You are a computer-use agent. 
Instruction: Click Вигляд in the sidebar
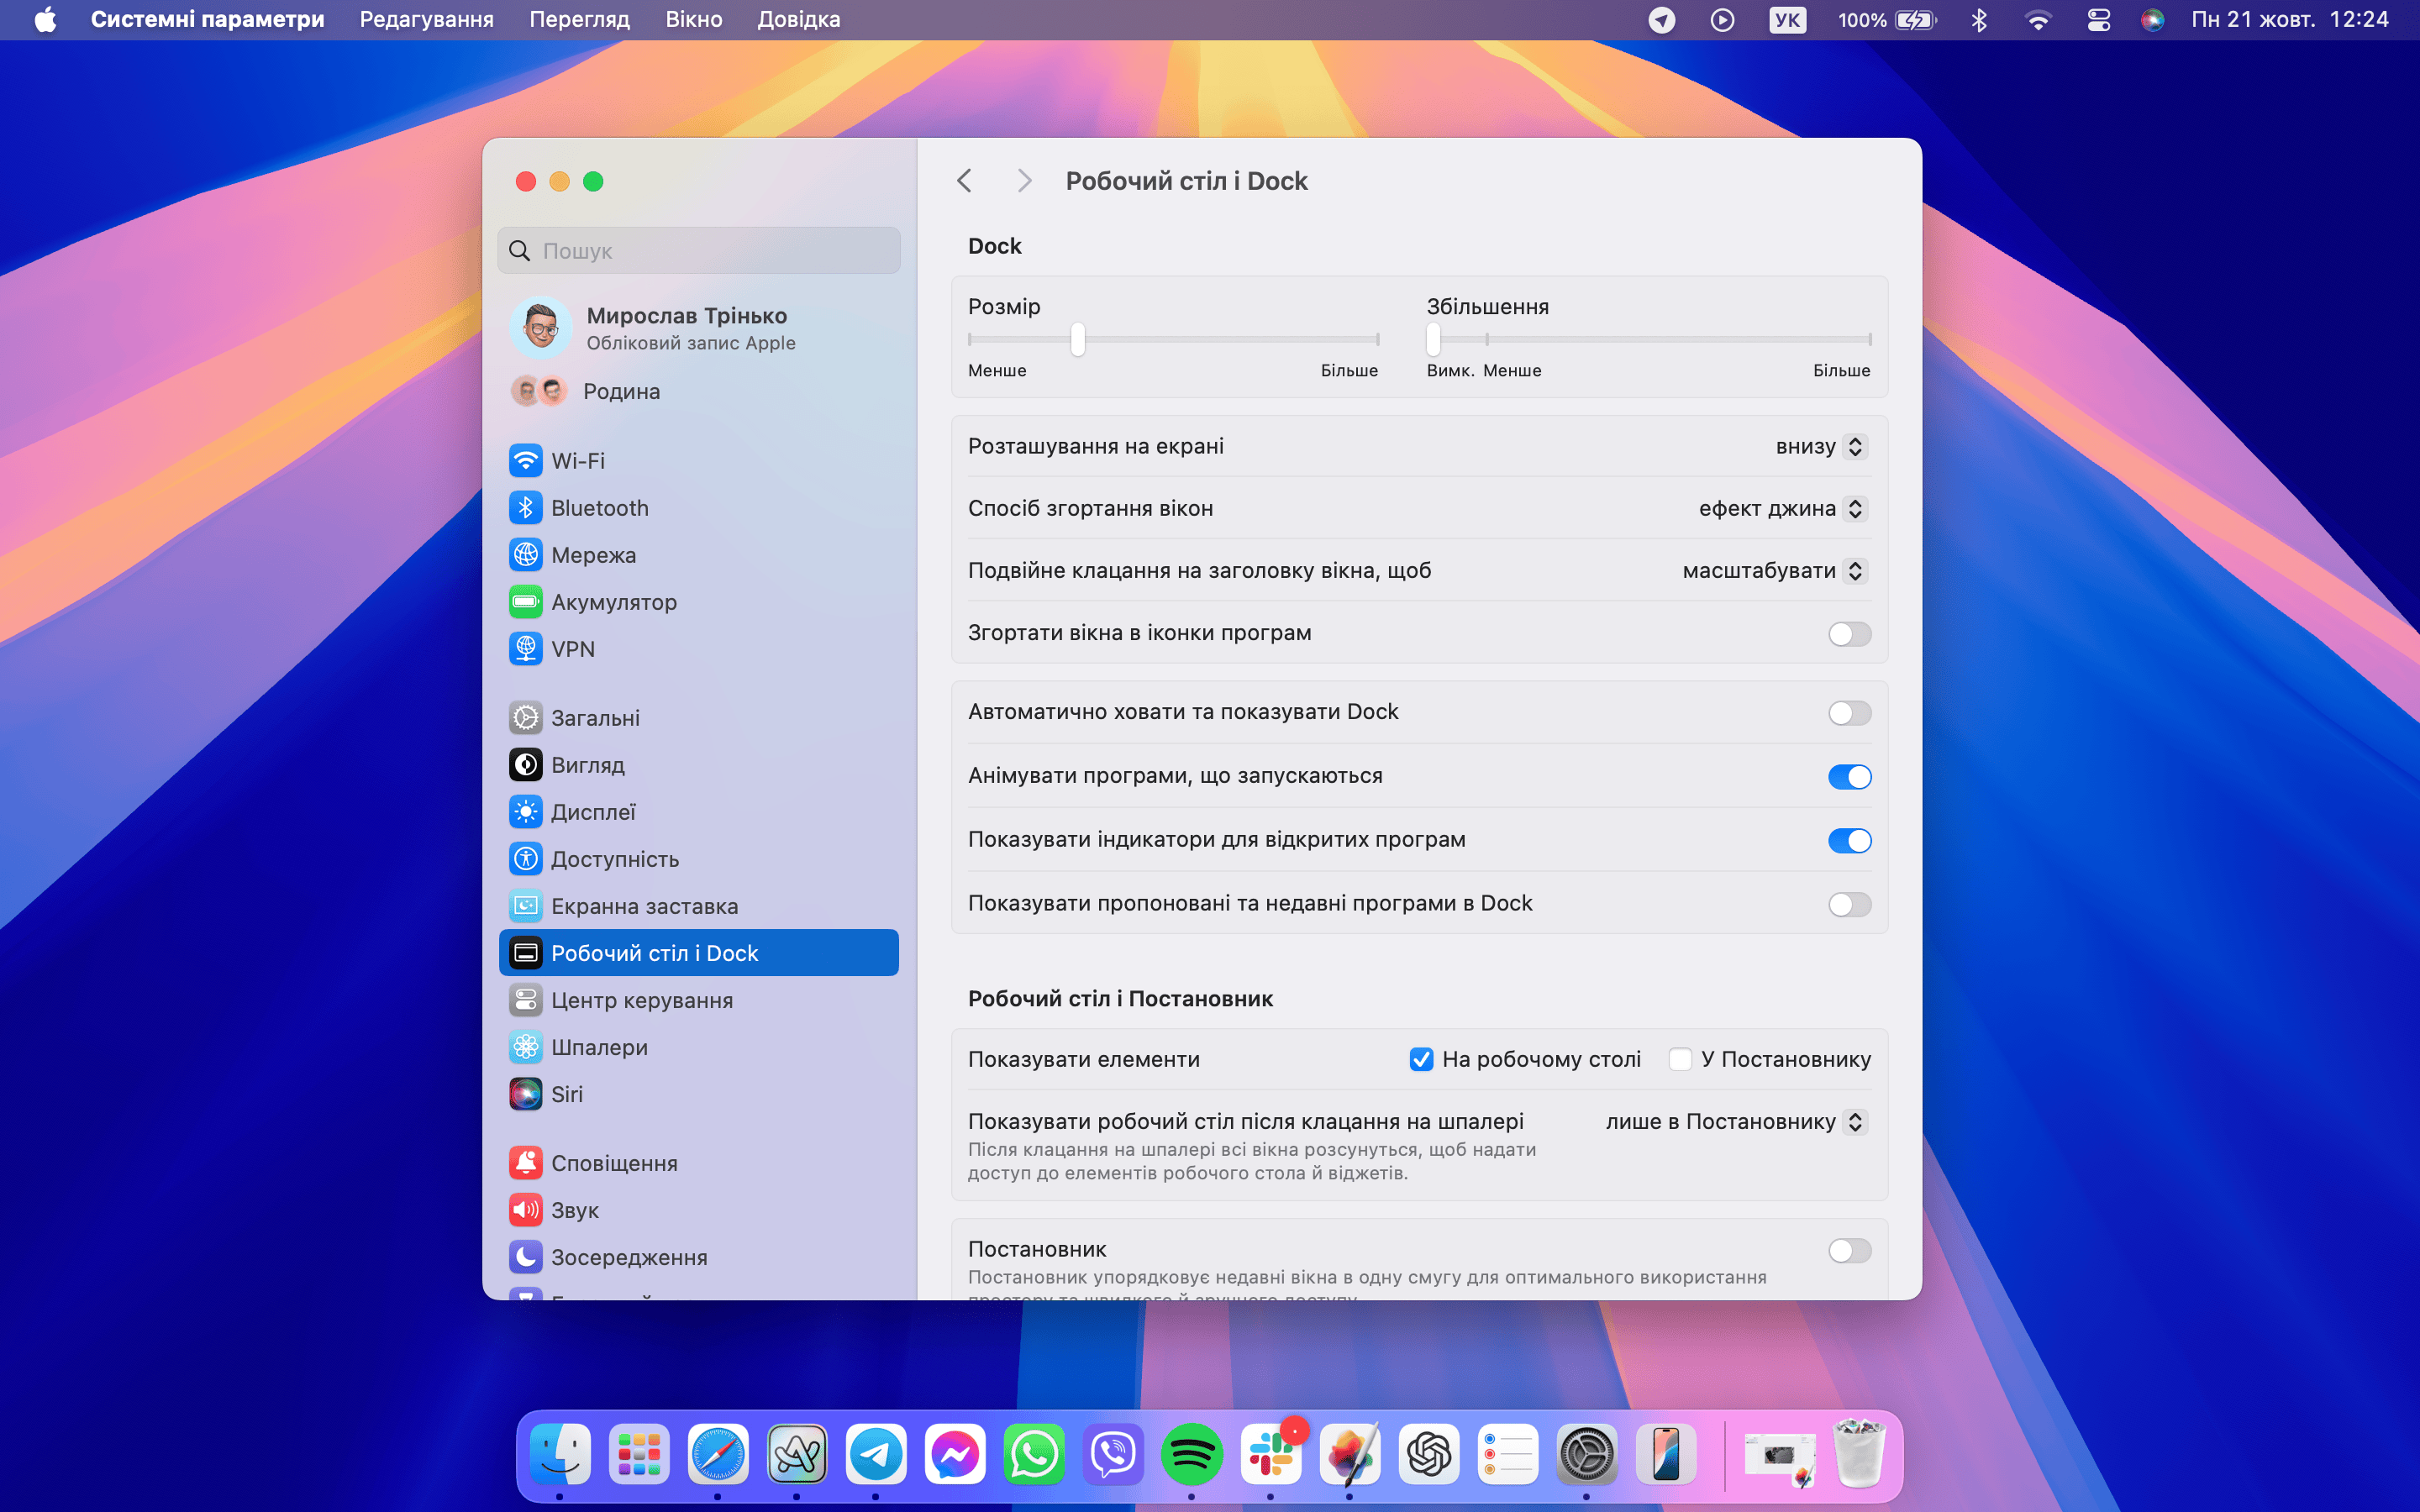[x=591, y=763]
